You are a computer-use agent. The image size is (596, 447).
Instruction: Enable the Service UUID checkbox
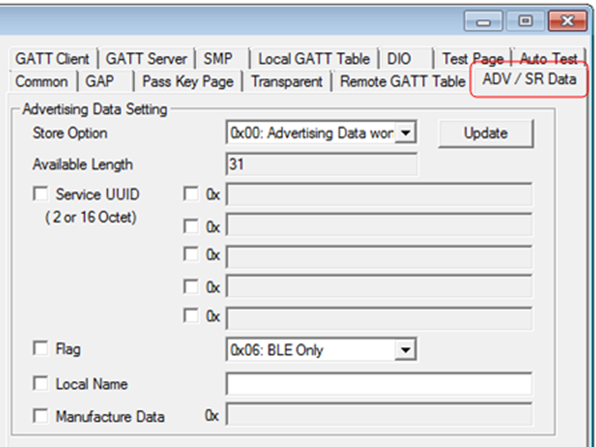pyautogui.click(x=40, y=193)
